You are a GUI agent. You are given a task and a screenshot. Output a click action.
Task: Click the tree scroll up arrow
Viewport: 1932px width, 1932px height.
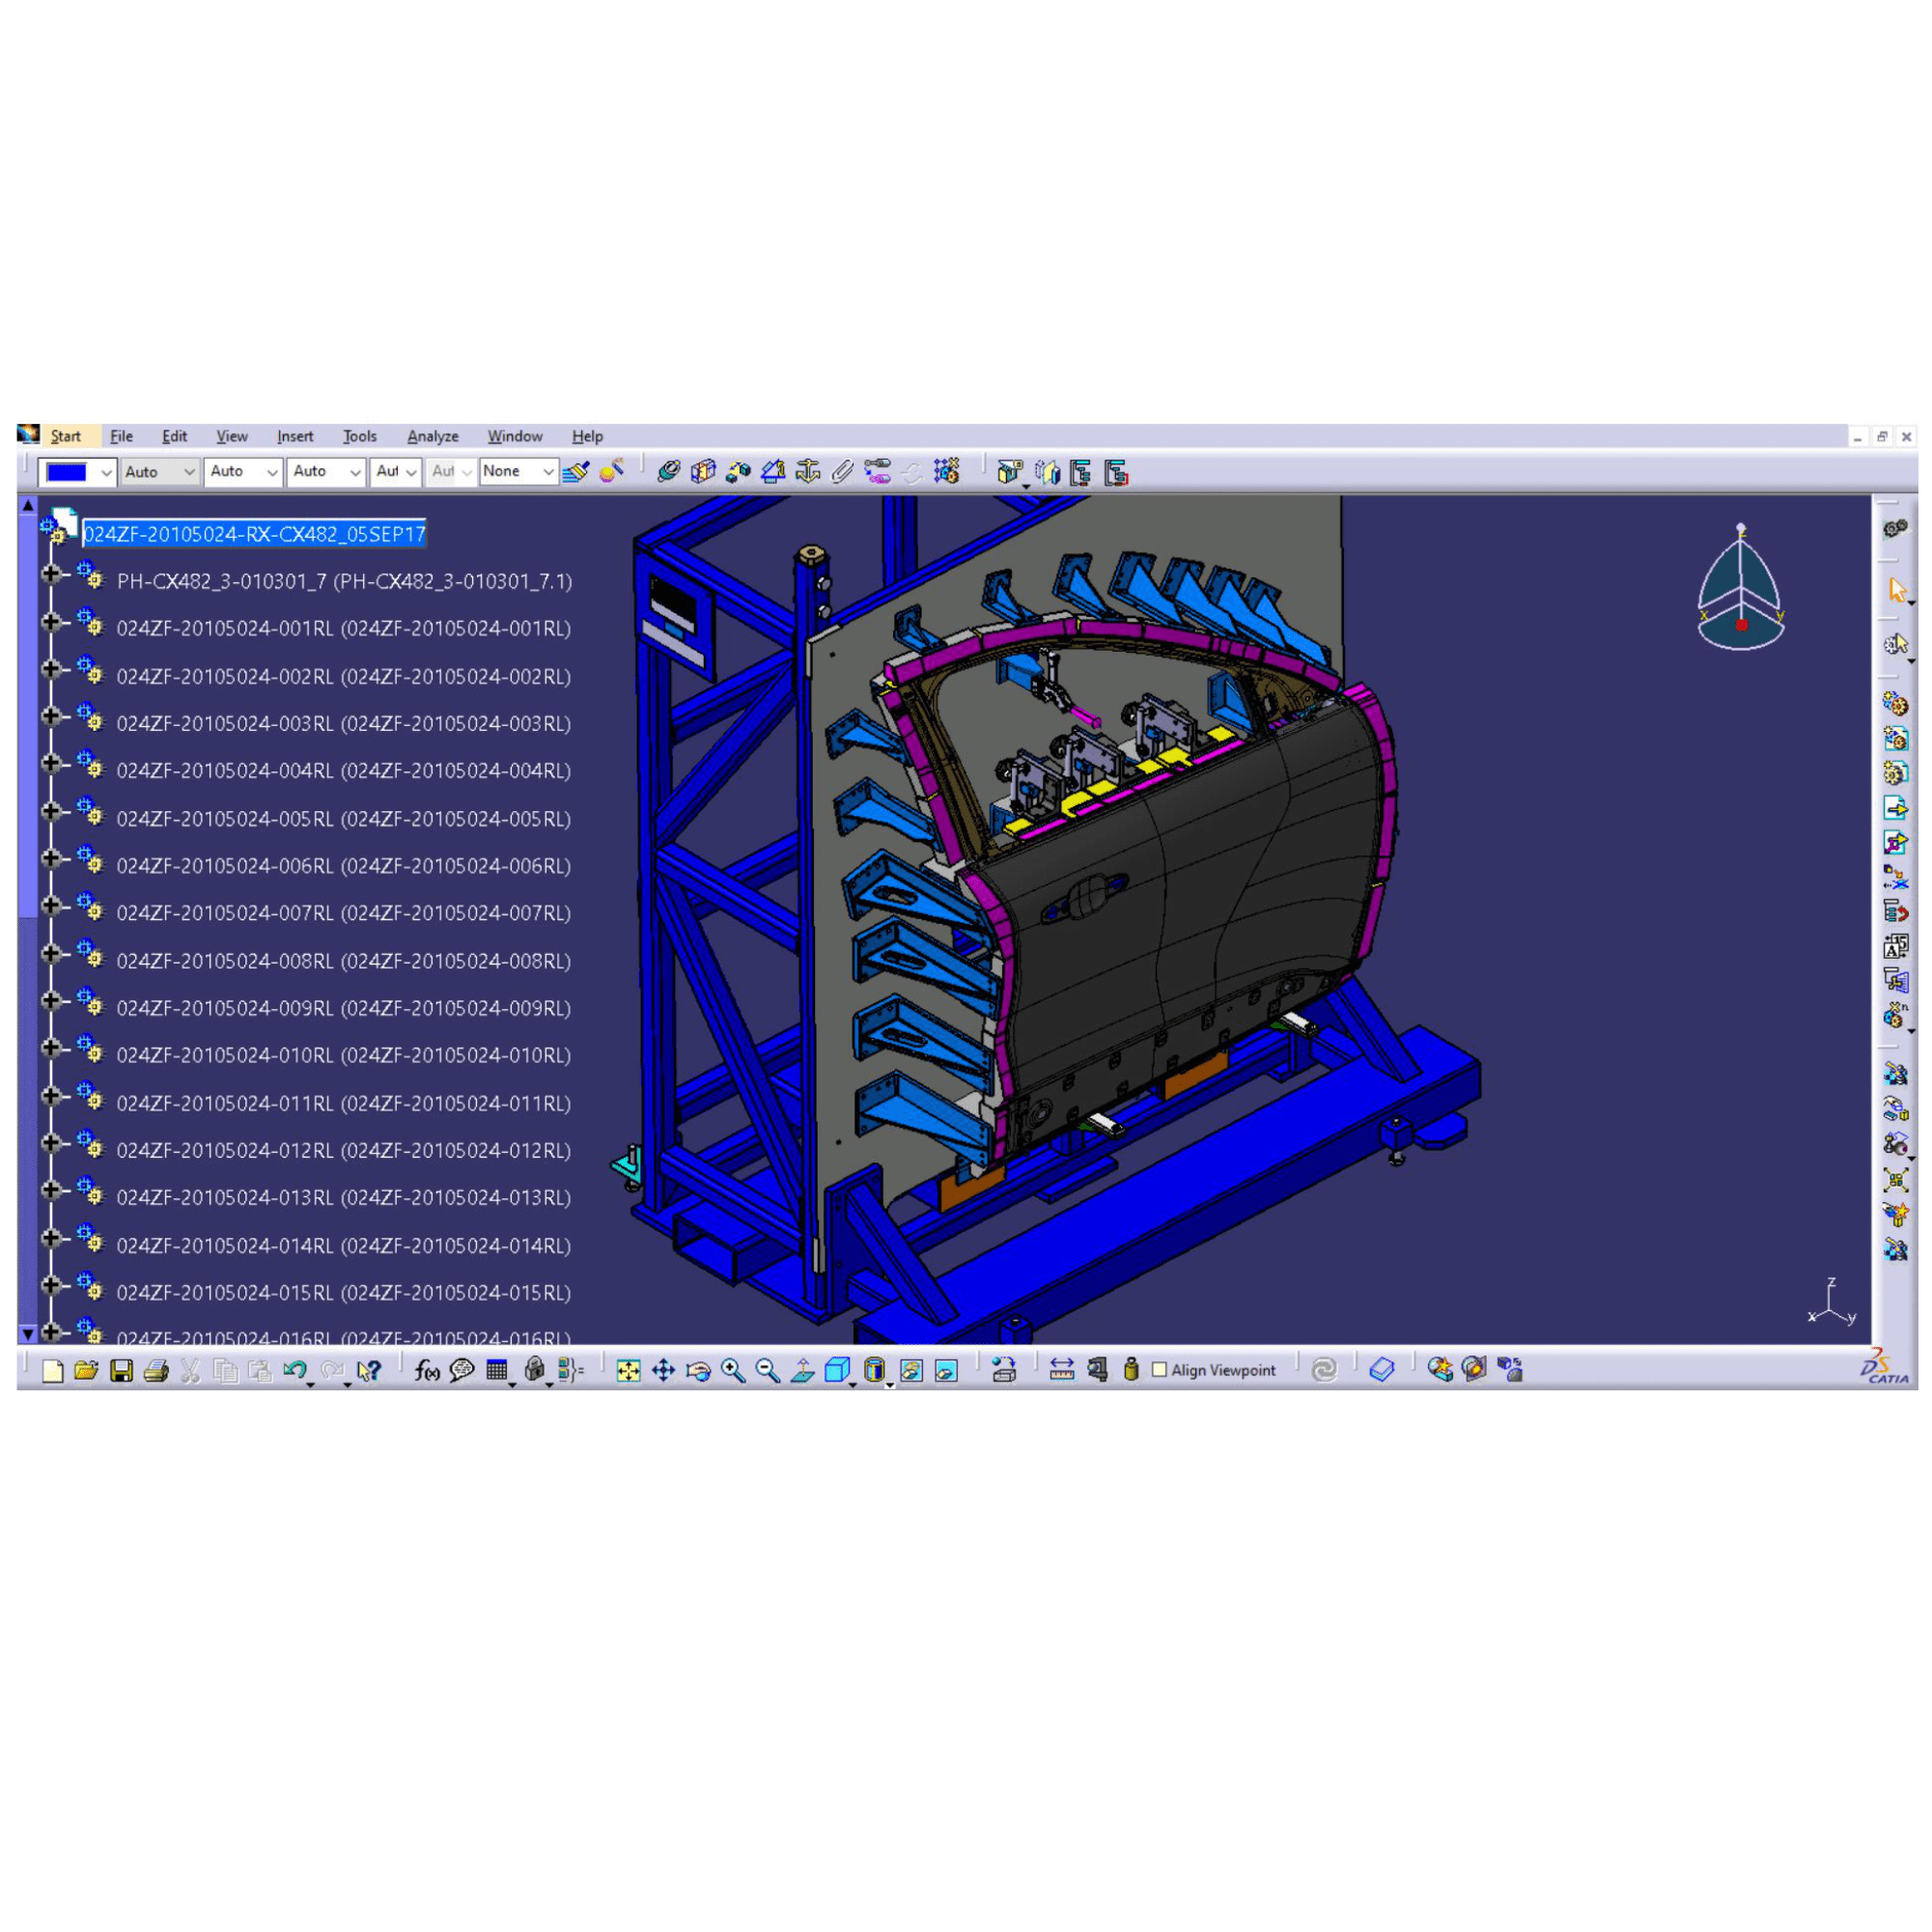click(28, 506)
